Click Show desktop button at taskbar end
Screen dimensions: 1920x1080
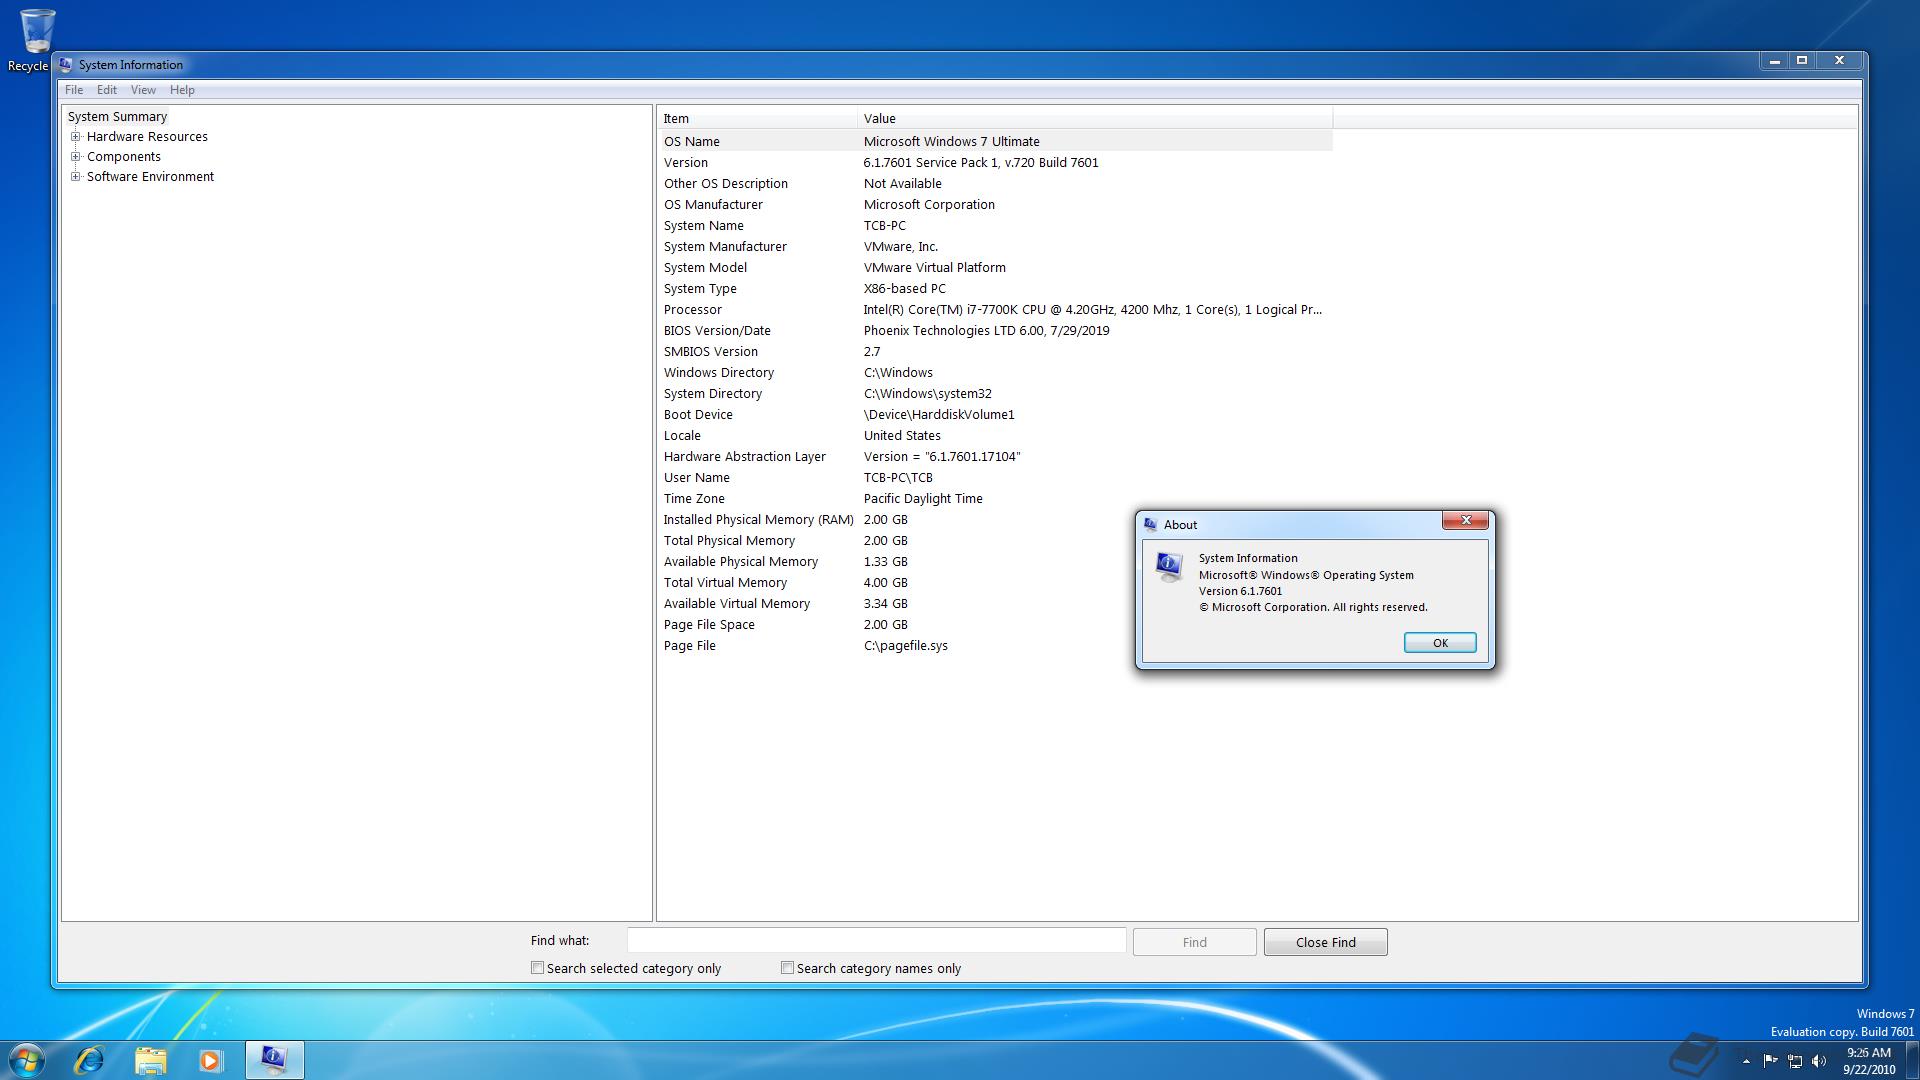(1912, 1060)
